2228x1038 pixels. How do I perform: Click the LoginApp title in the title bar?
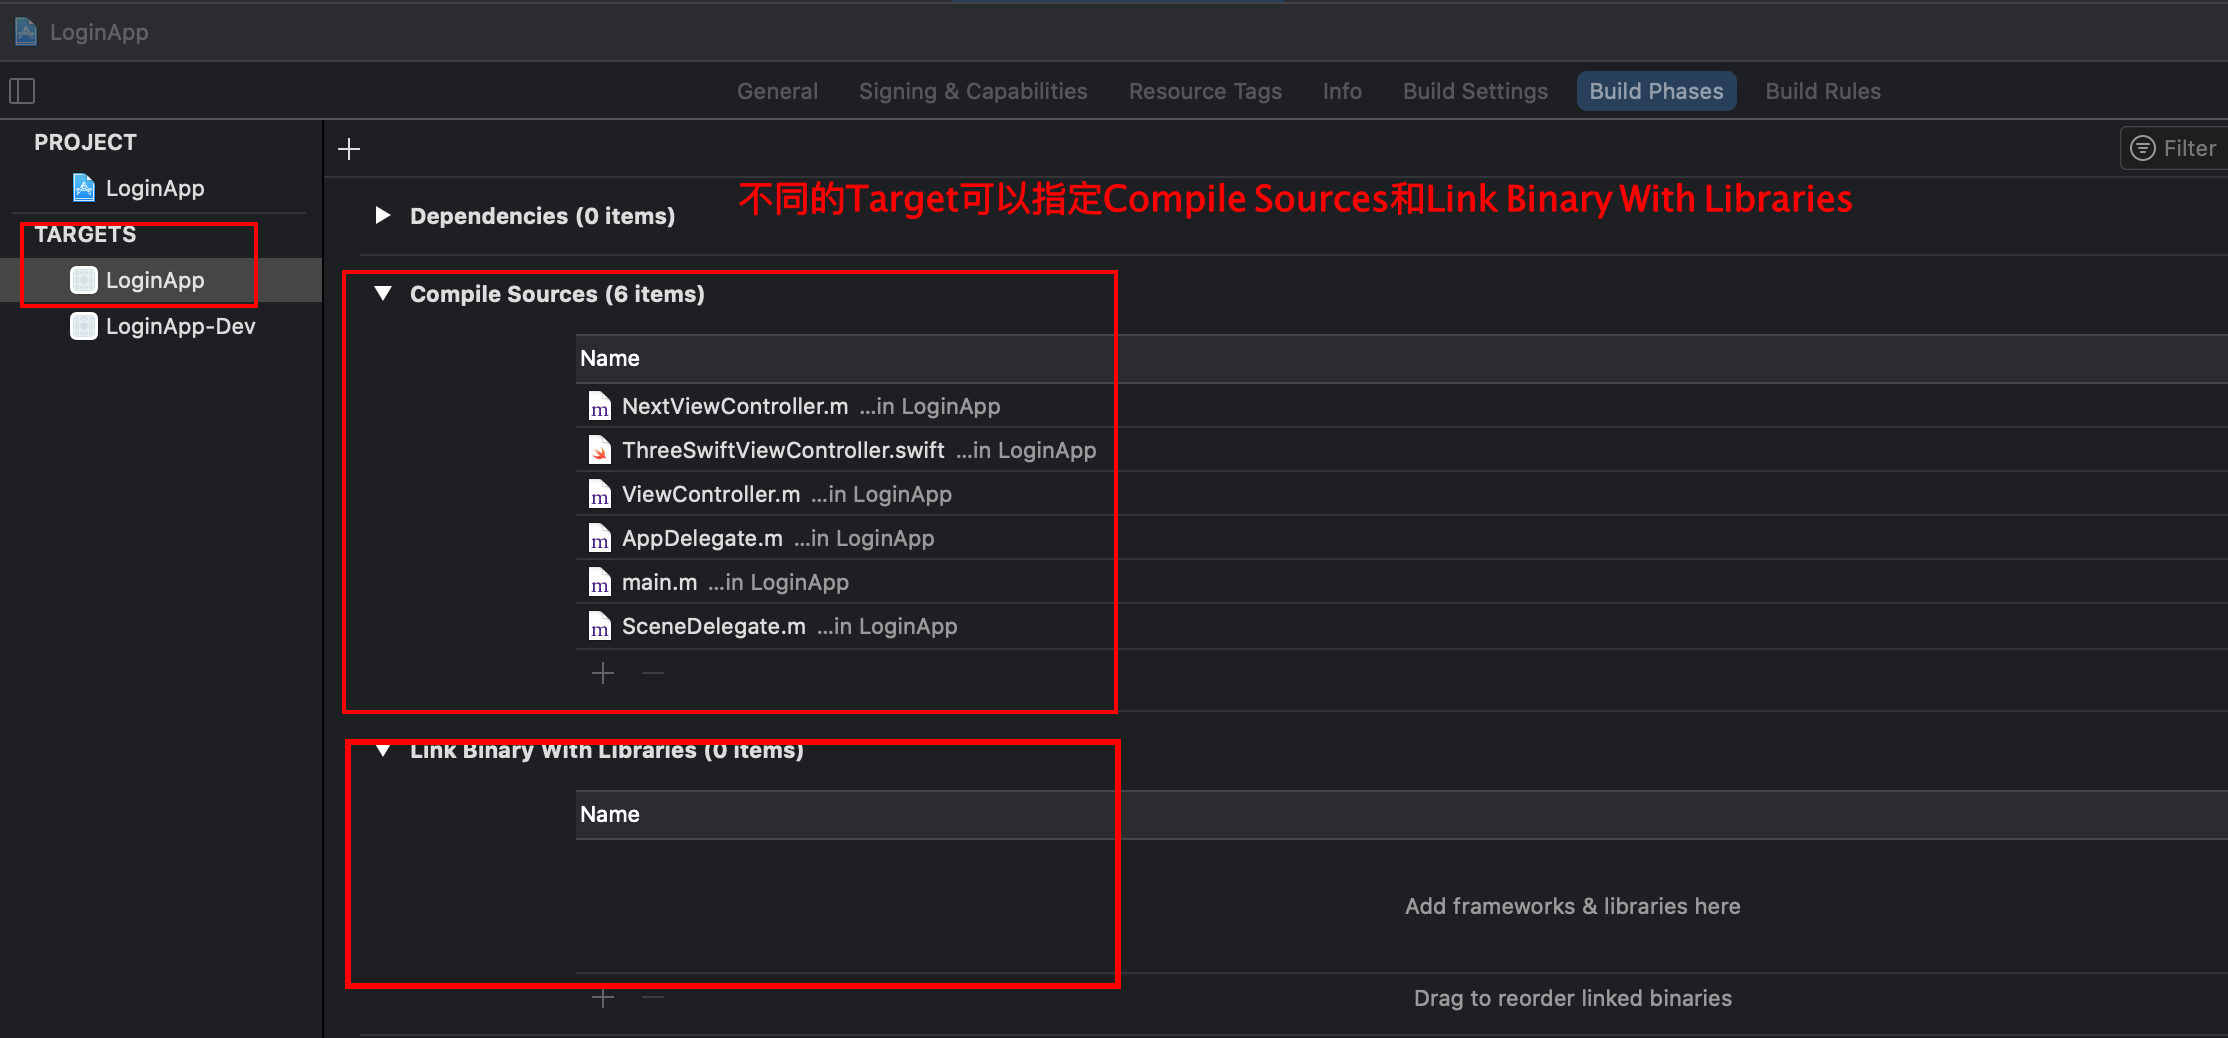pos(99,32)
